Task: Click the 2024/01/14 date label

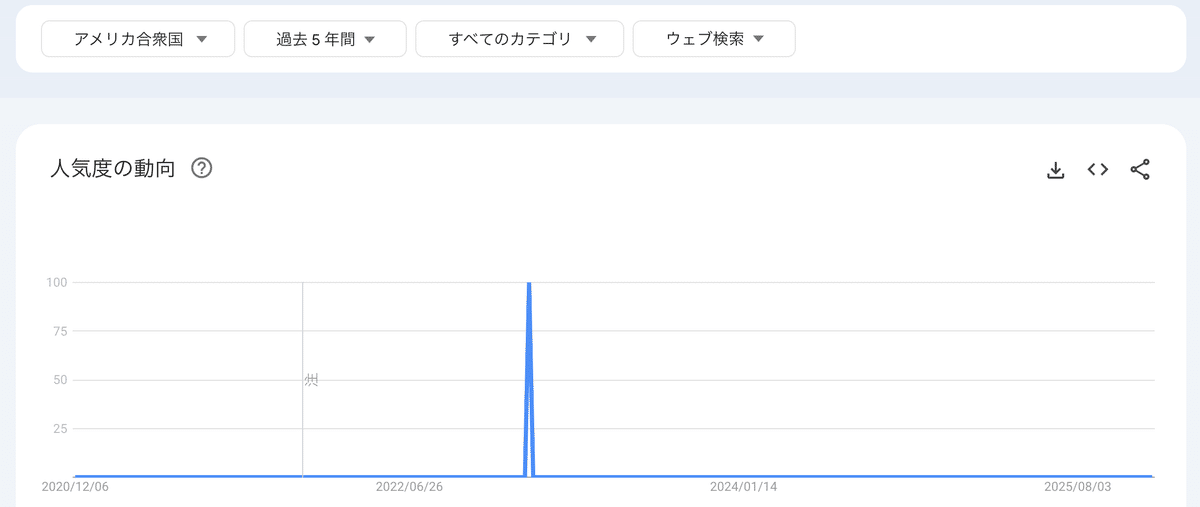Action: point(743,487)
